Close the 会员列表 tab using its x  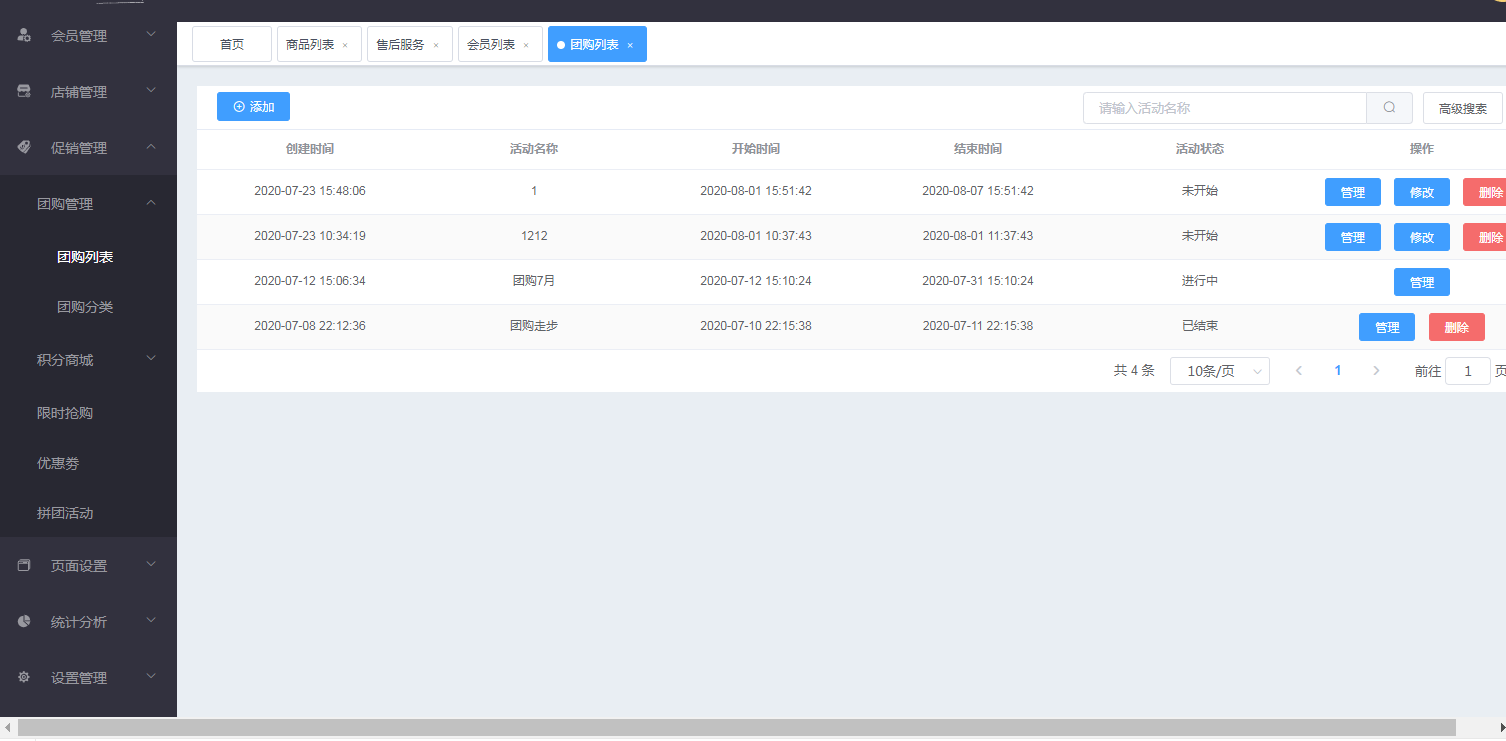pyautogui.click(x=526, y=45)
